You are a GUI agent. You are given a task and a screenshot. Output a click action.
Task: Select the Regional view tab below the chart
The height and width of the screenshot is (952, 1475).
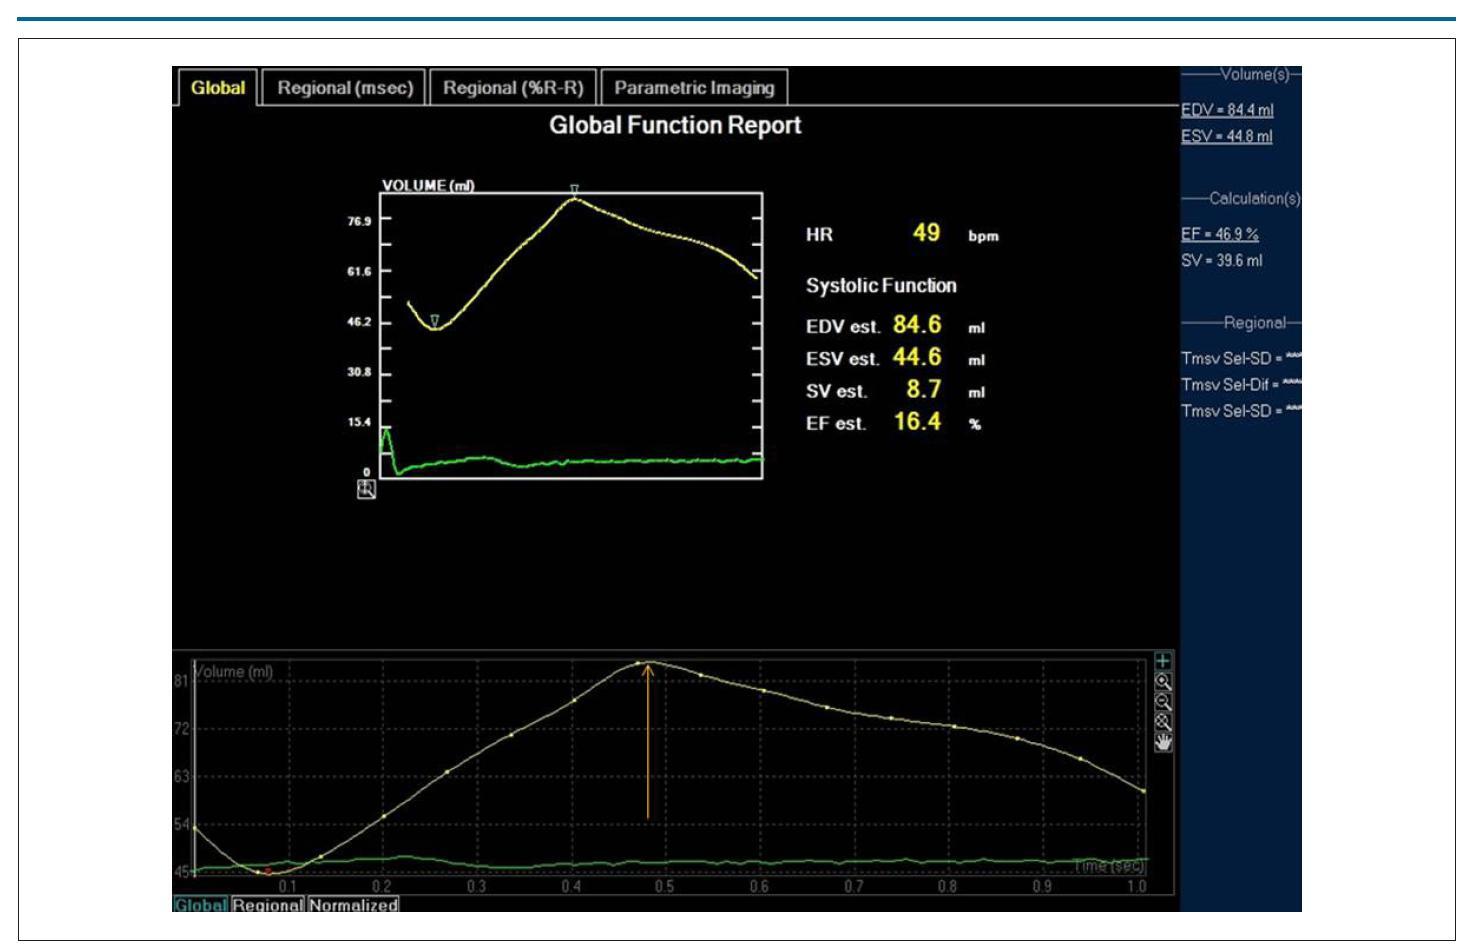[267, 905]
